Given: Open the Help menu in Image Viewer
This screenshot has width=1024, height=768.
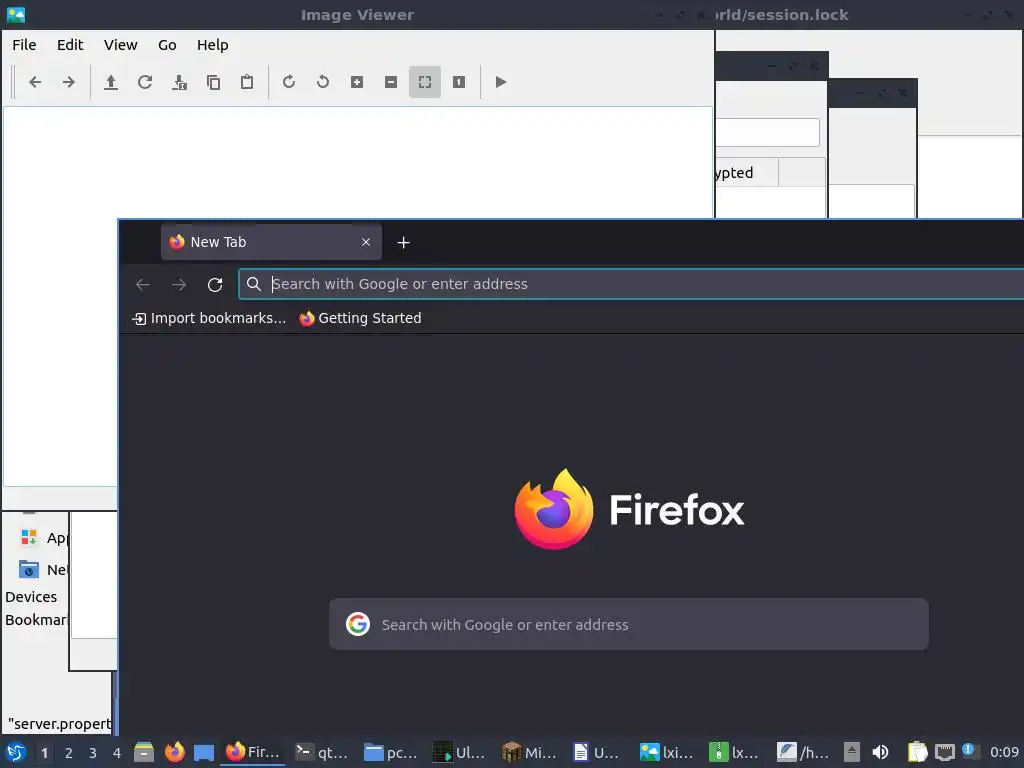Looking at the screenshot, I should click(212, 45).
